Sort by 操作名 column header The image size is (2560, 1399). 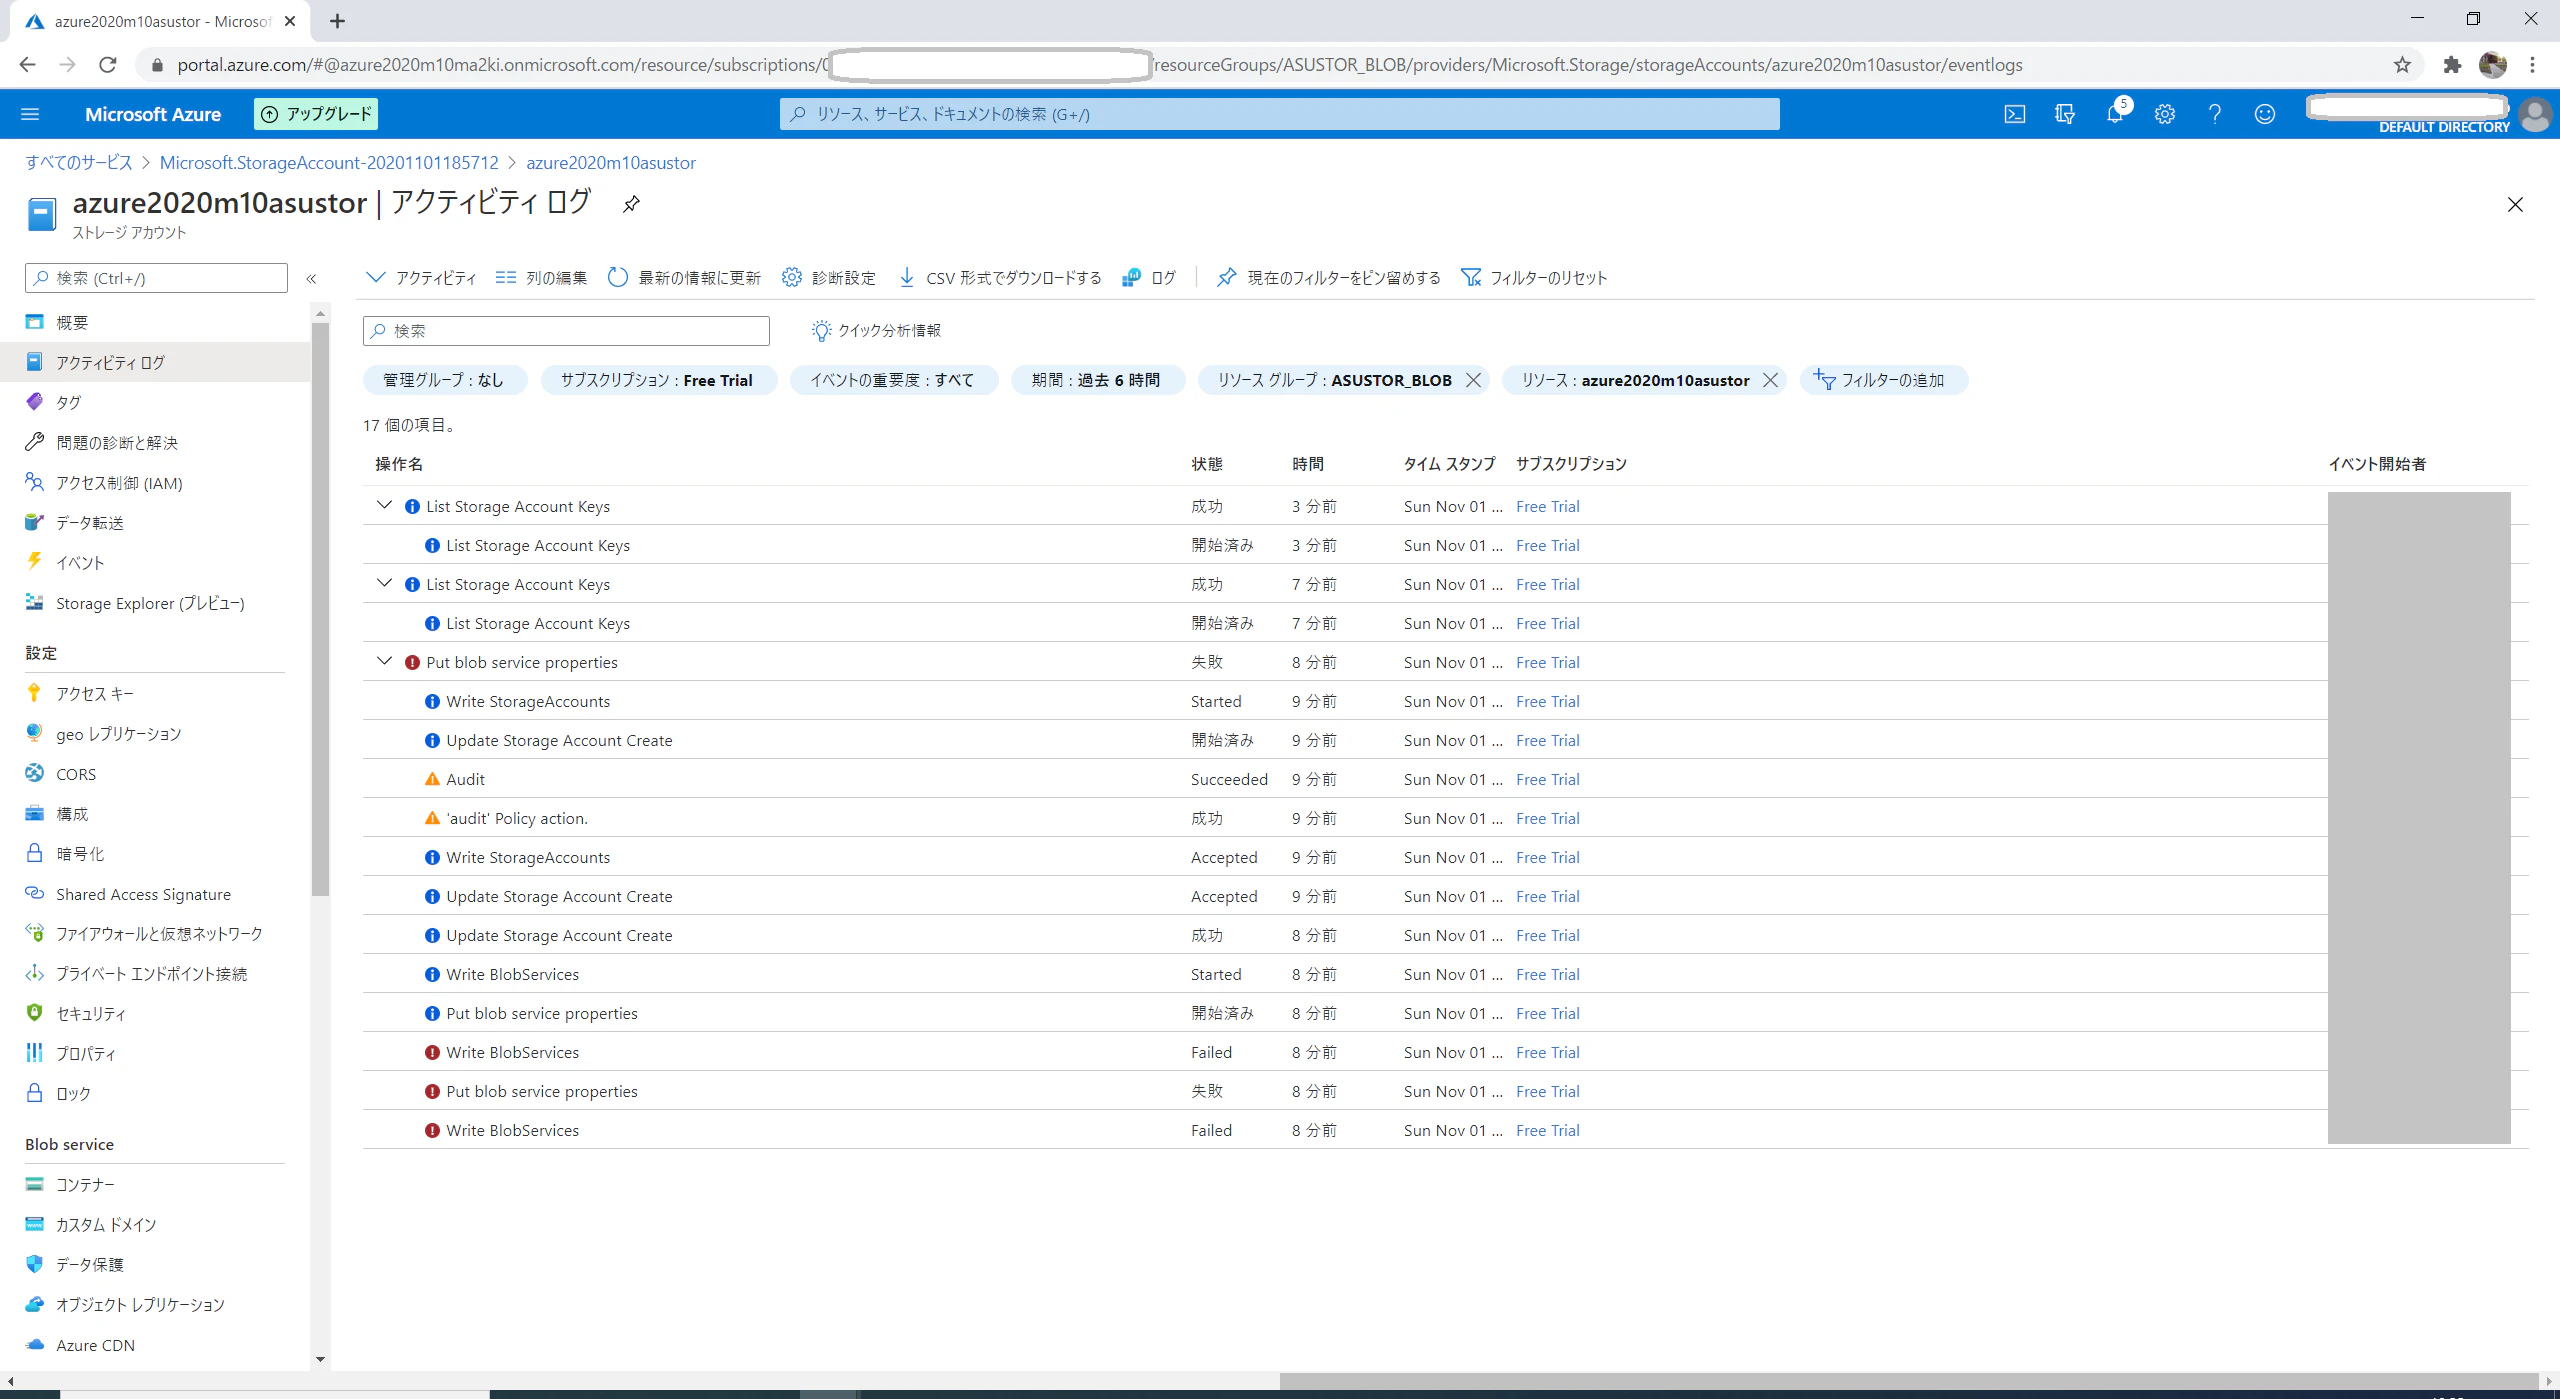click(x=398, y=464)
